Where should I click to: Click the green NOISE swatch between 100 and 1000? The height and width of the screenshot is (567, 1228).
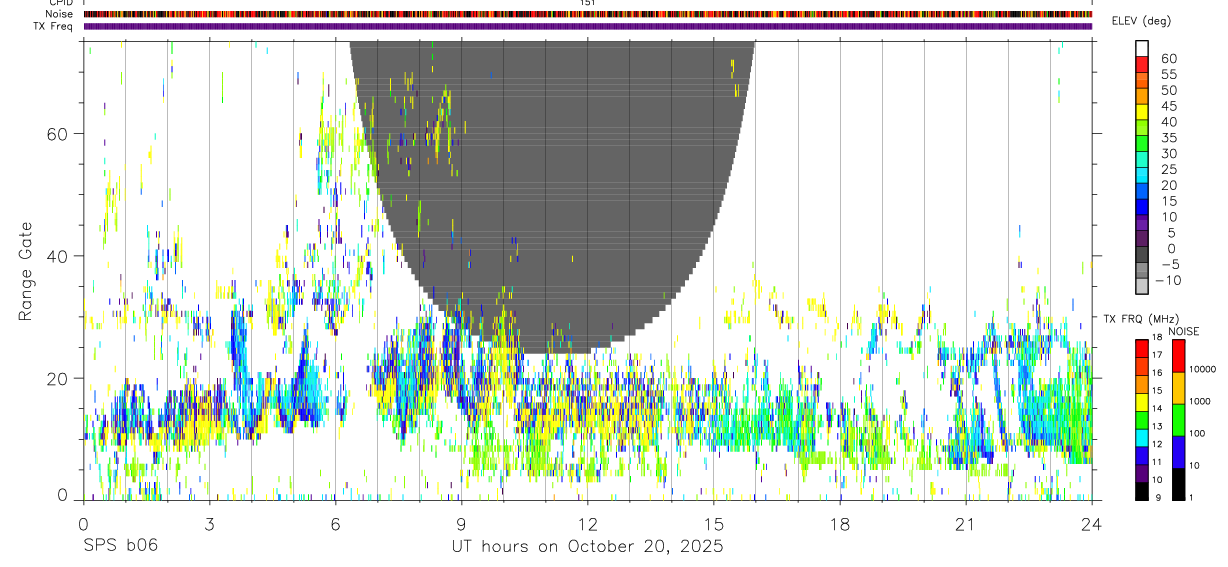click(x=1178, y=420)
